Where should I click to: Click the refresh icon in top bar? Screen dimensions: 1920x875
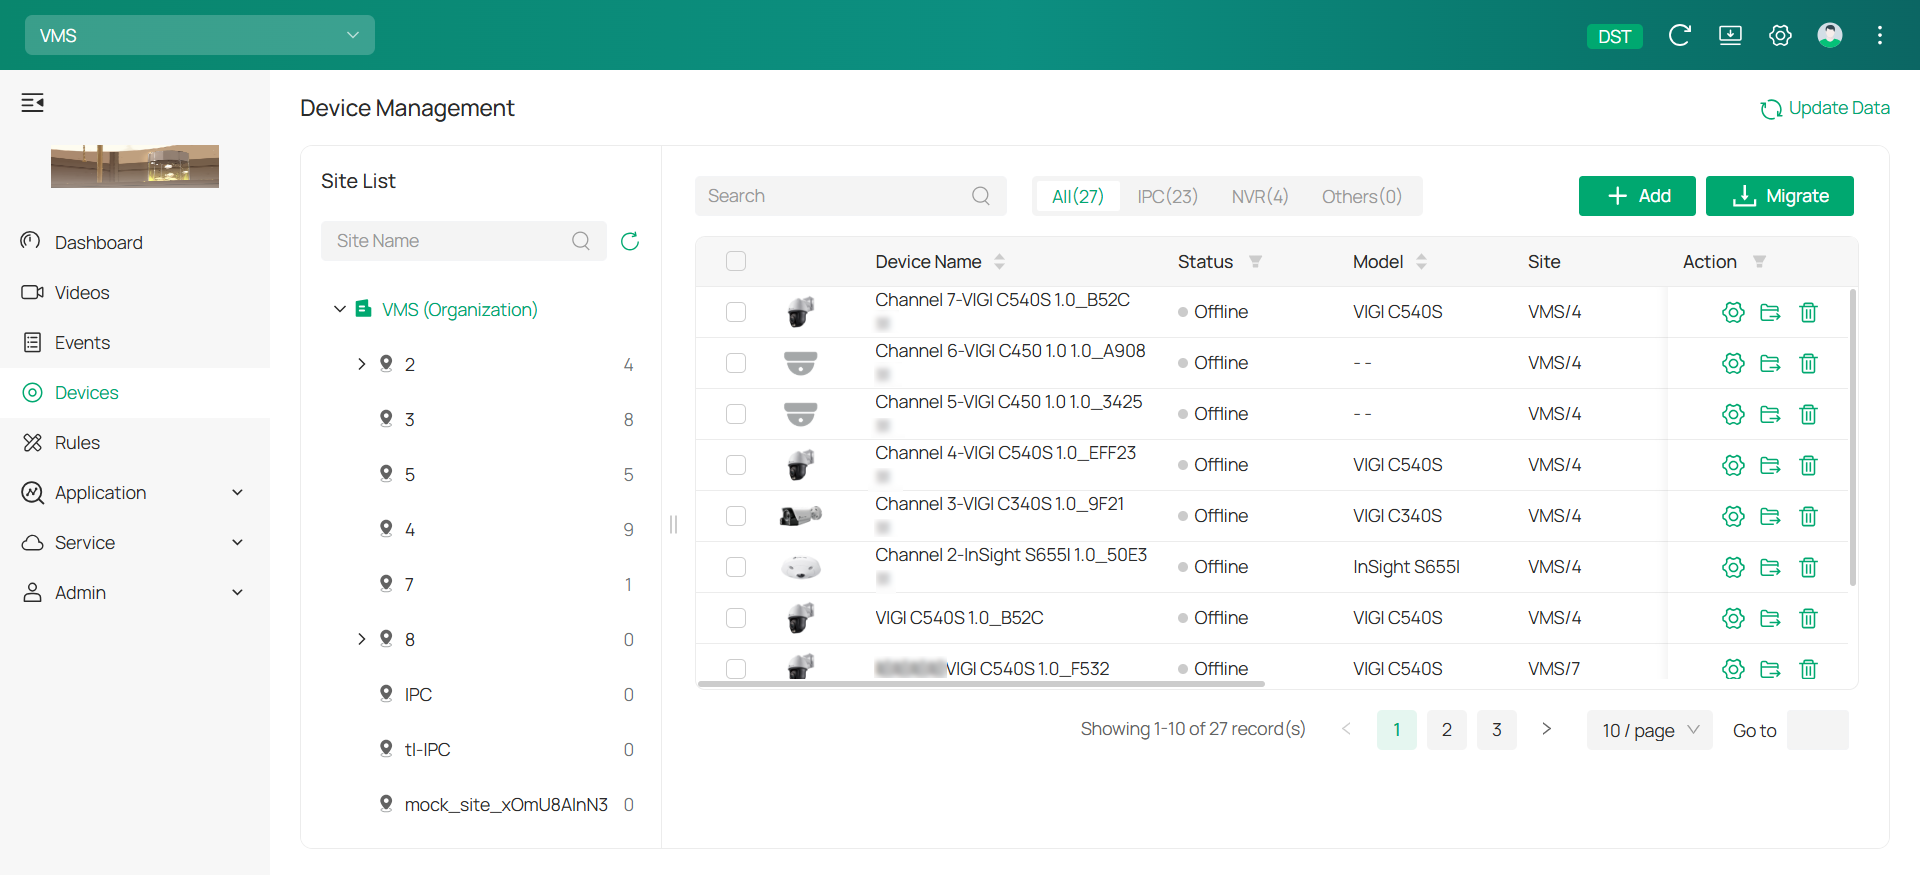[x=1679, y=36]
